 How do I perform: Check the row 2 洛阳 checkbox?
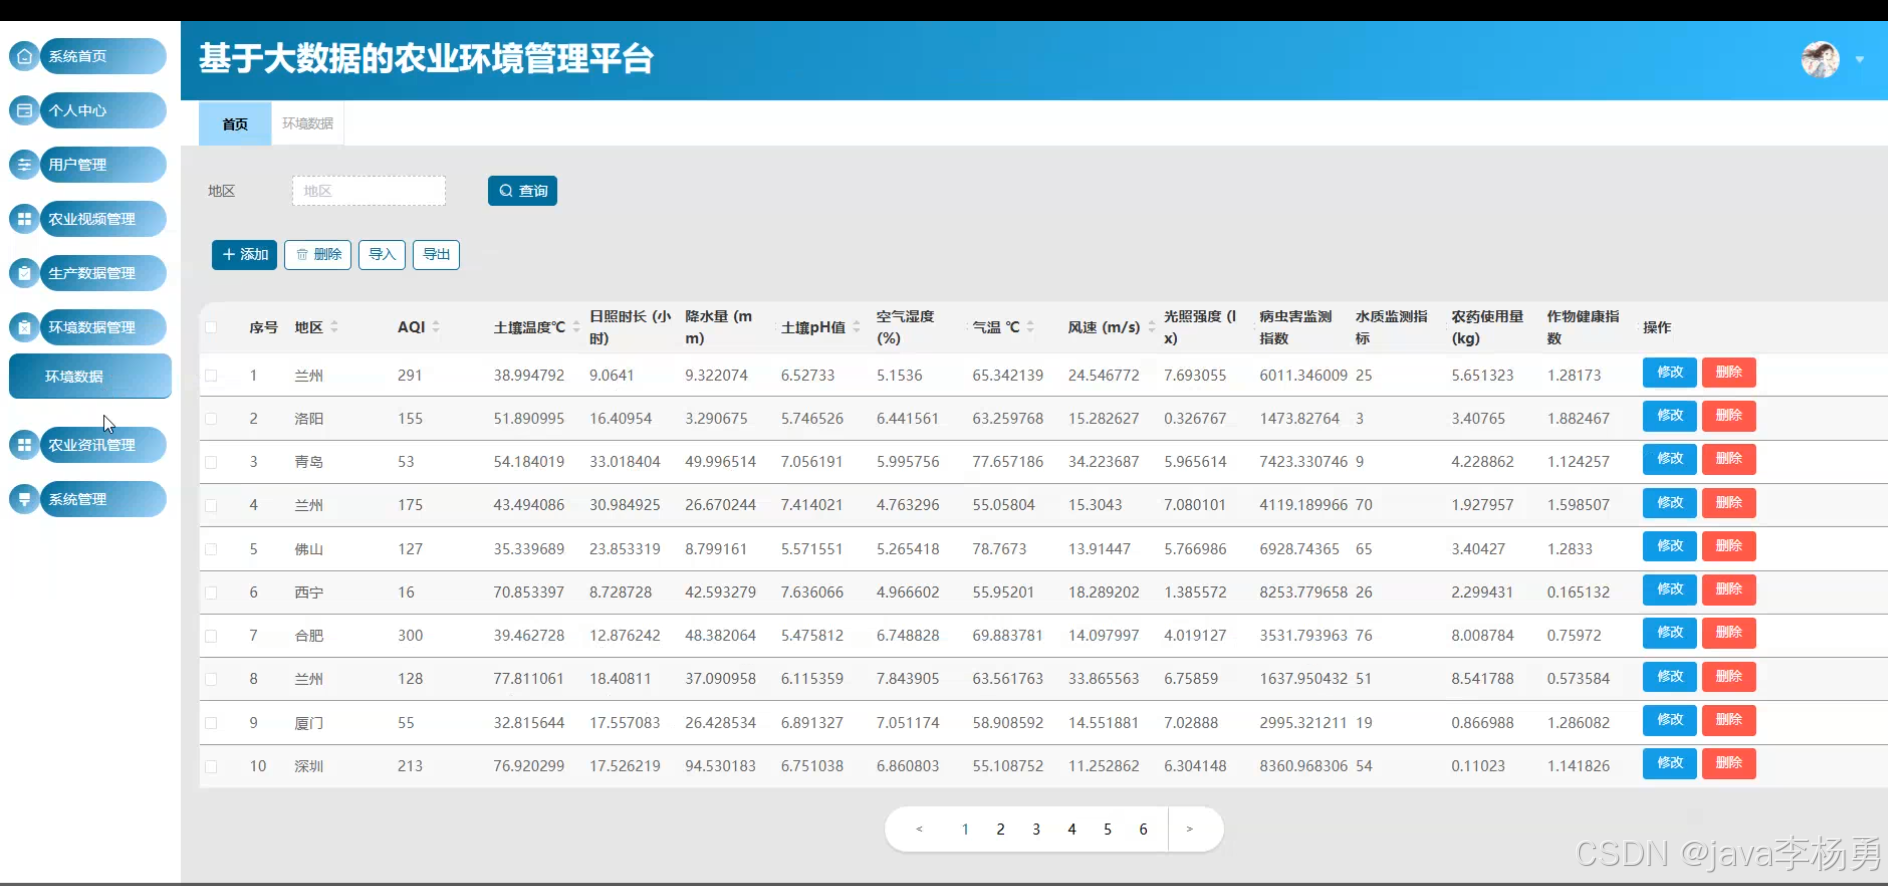point(211,418)
